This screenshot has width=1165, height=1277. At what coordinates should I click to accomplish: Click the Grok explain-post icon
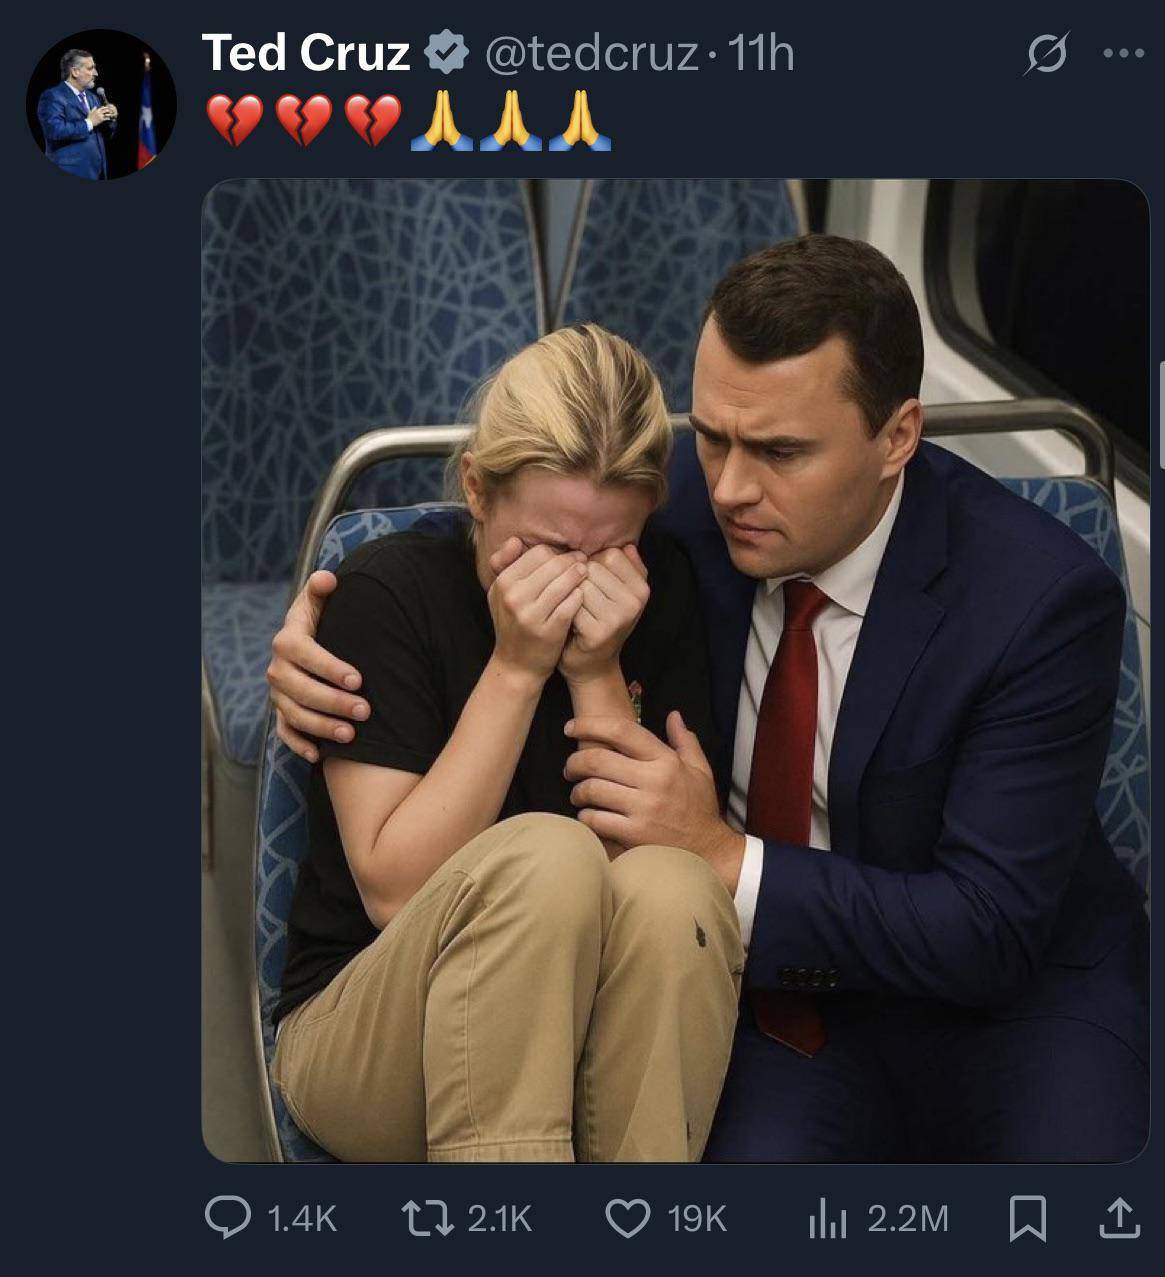1046,53
